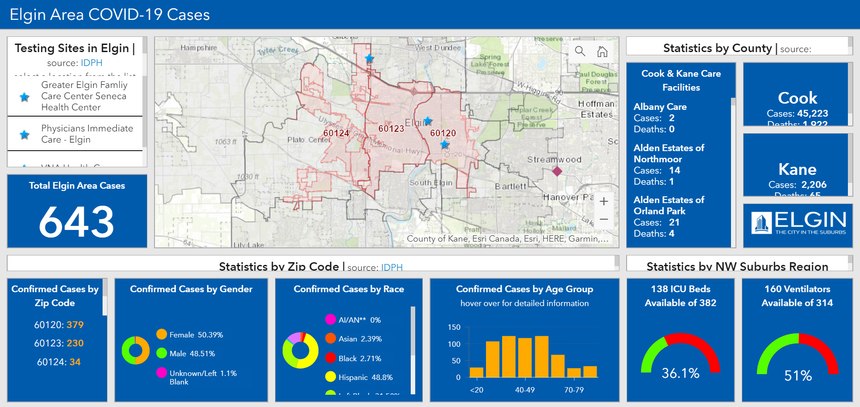Click the green Male legend swatch
Viewport: 860px width, 407px height.
coord(162,353)
